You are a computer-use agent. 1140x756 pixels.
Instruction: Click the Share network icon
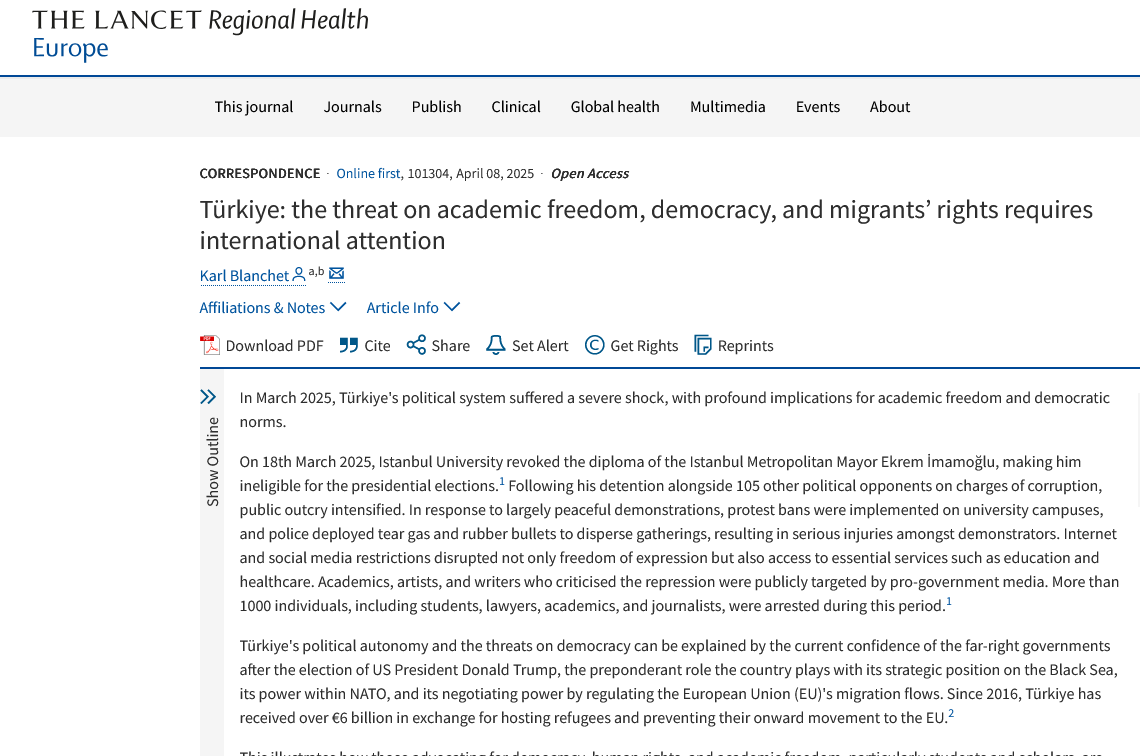pyautogui.click(x=417, y=345)
